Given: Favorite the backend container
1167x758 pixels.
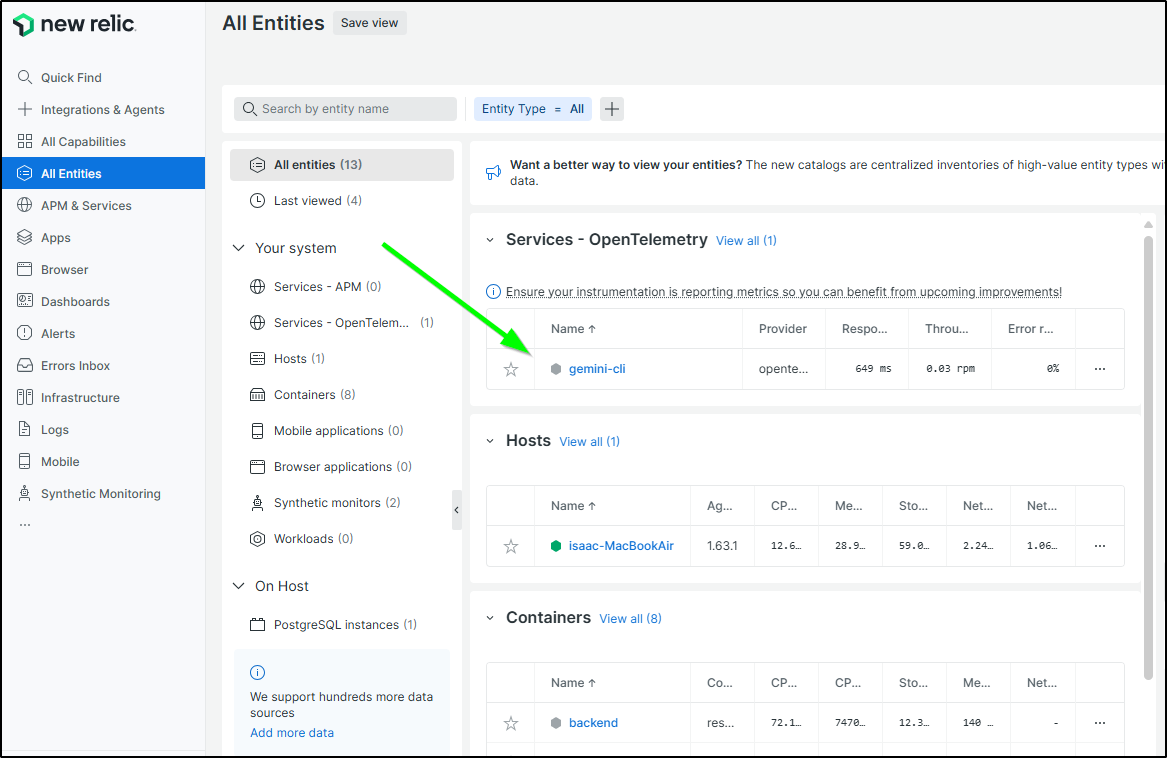Looking at the screenshot, I should (x=511, y=723).
